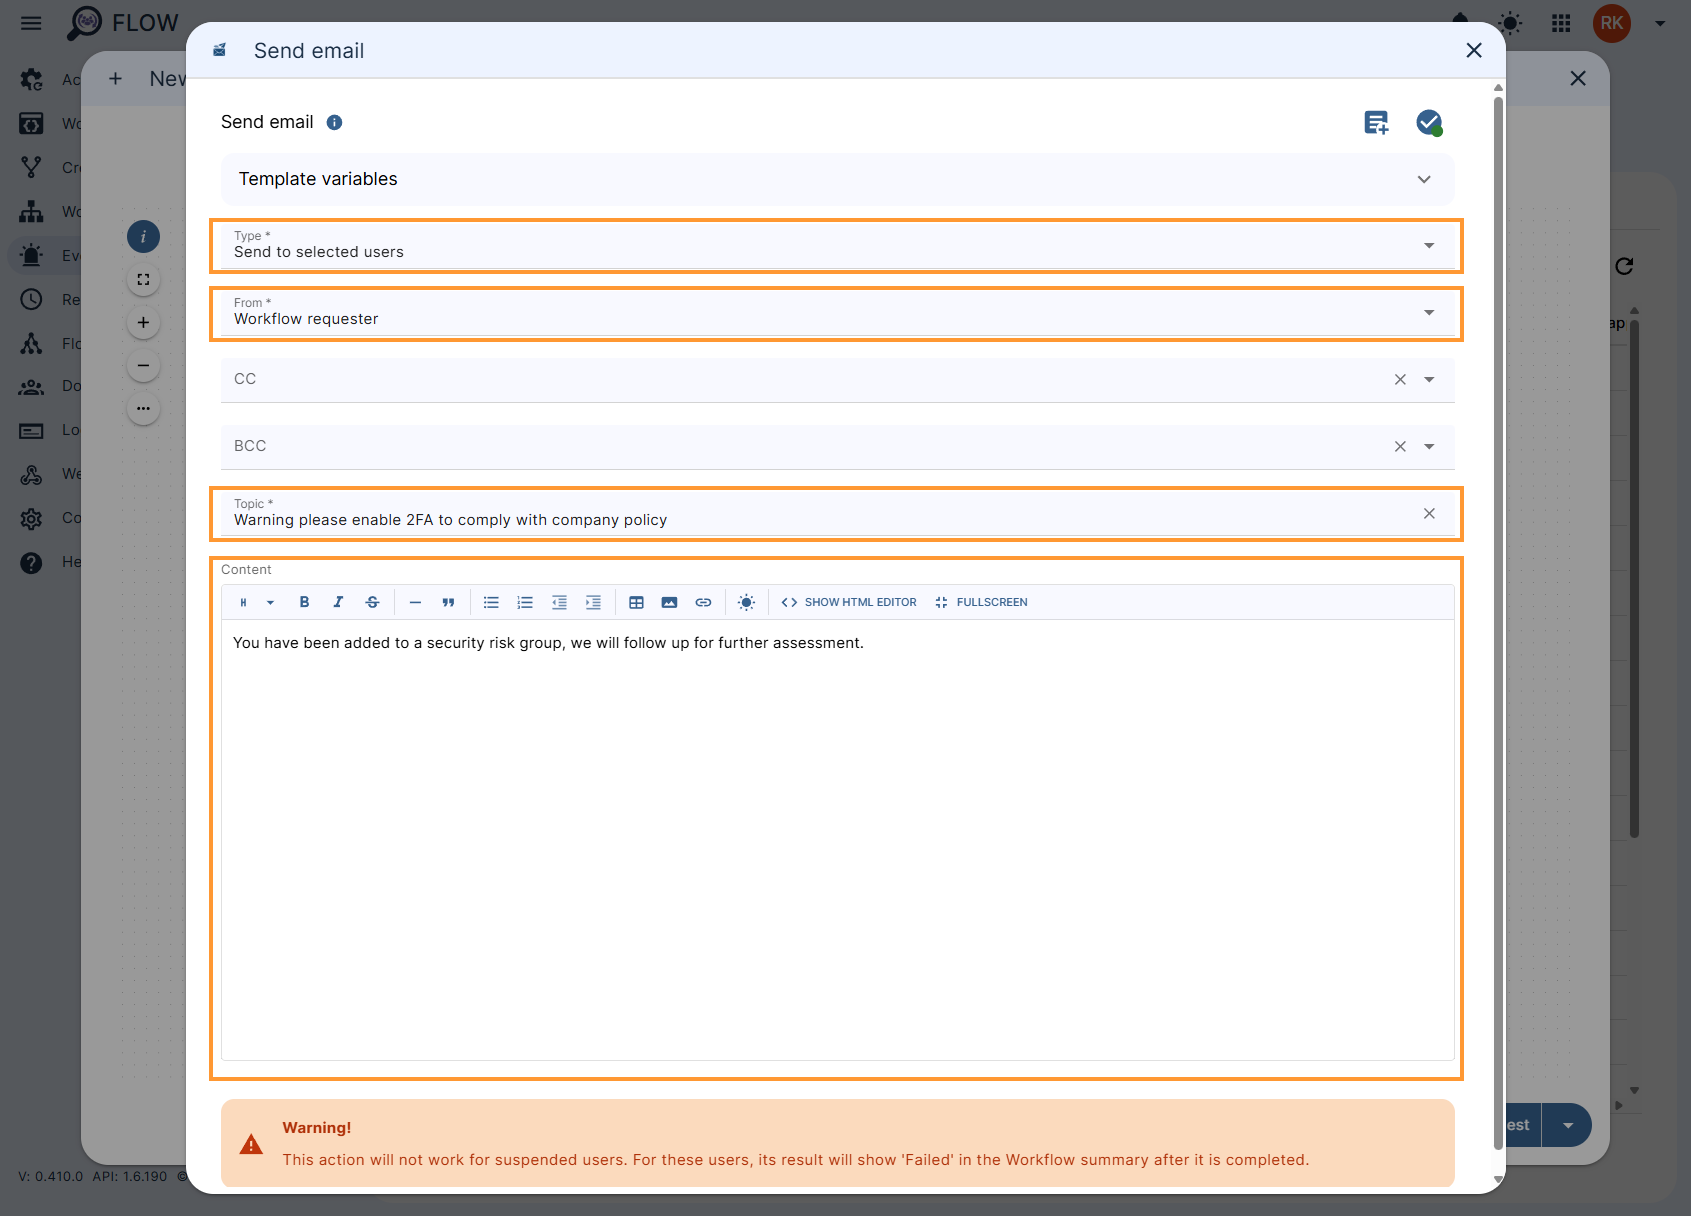Toggle light/dark theme in top bar
The height and width of the screenshot is (1216, 1691).
[1510, 23]
